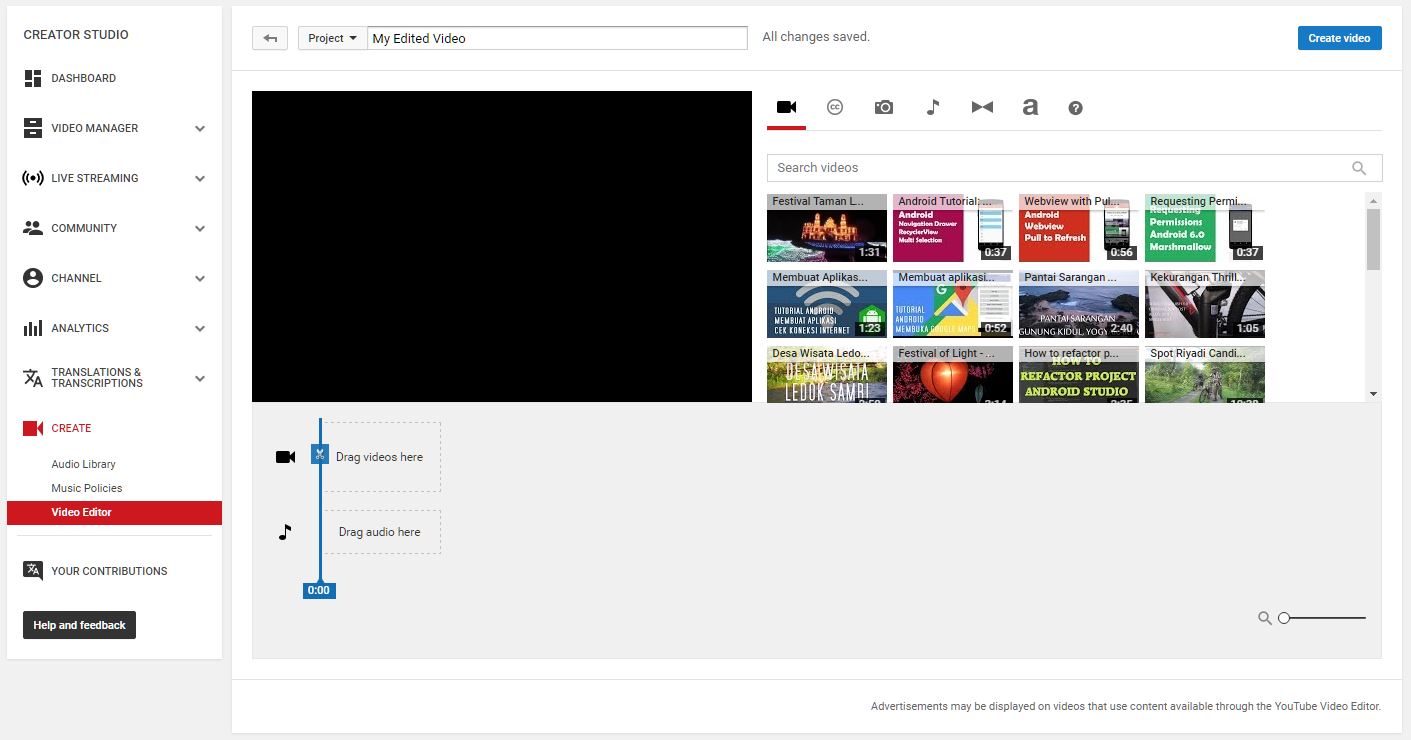Expand the Live Streaming section
The height and width of the screenshot is (740, 1411).
point(200,178)
